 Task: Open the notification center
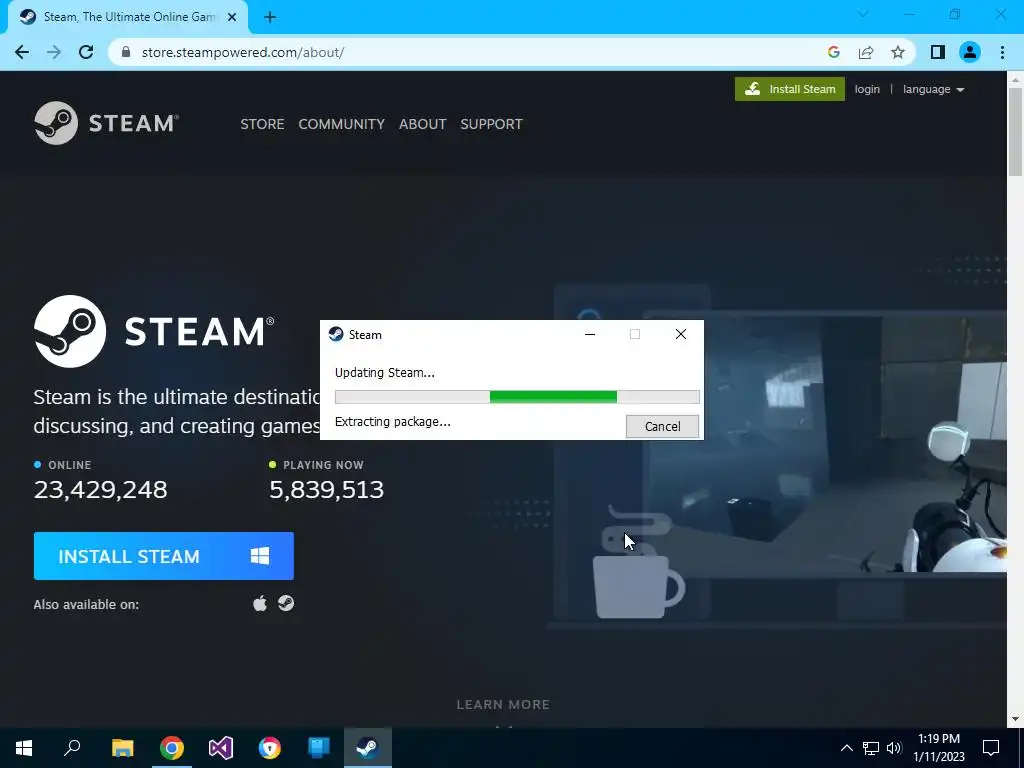[991, 748]
